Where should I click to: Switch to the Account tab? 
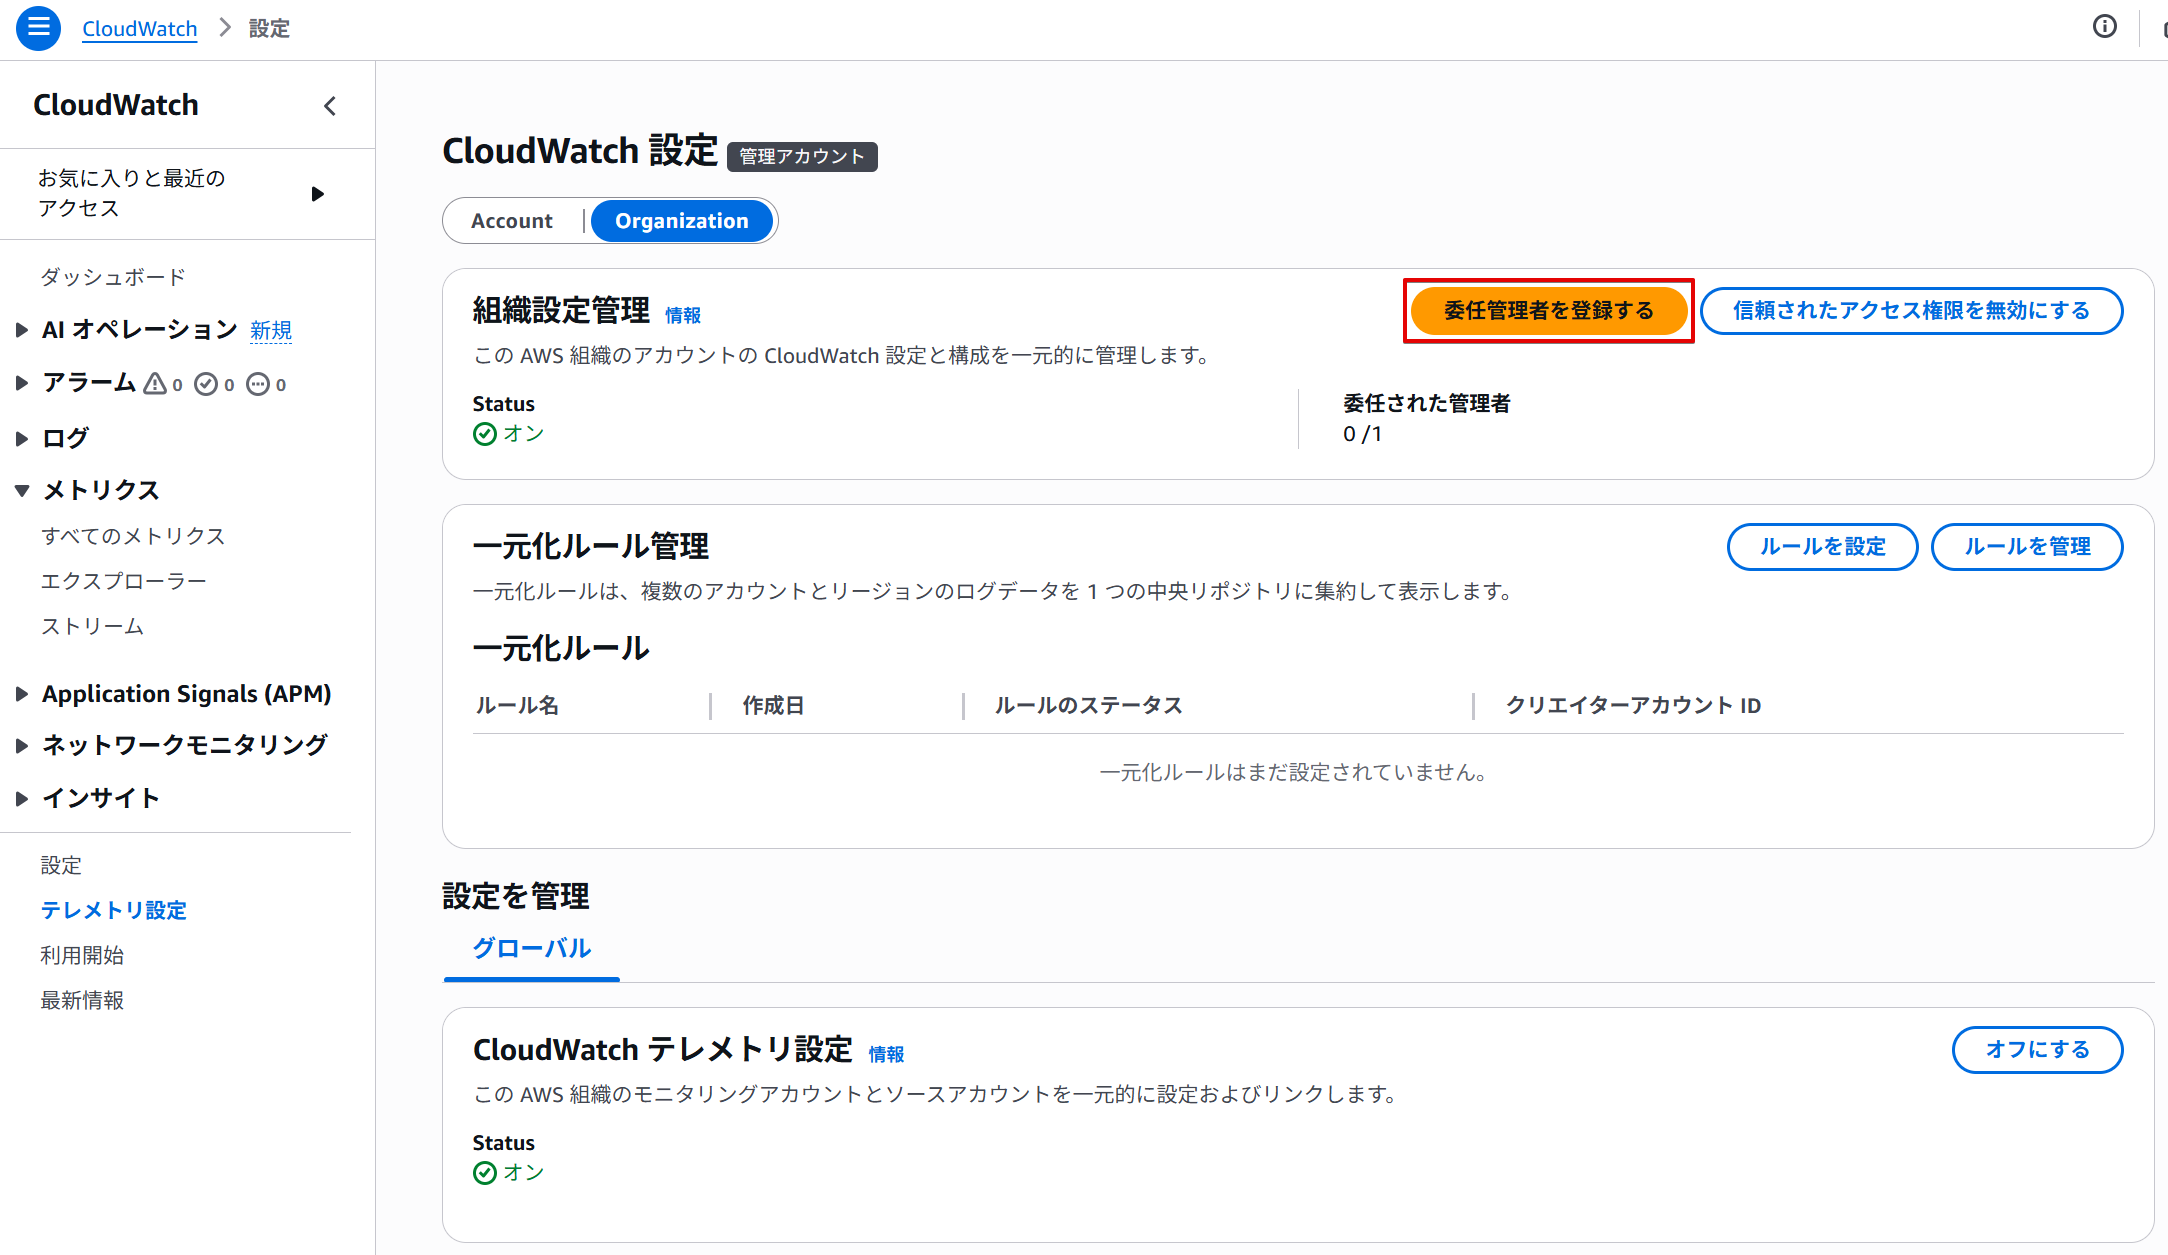coord(512,221)
